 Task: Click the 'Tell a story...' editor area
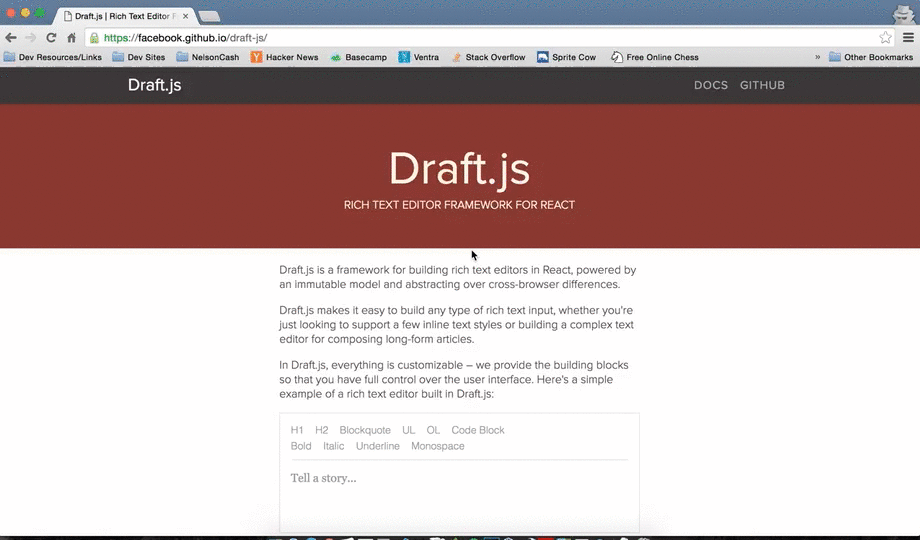[x=459, y=478]
